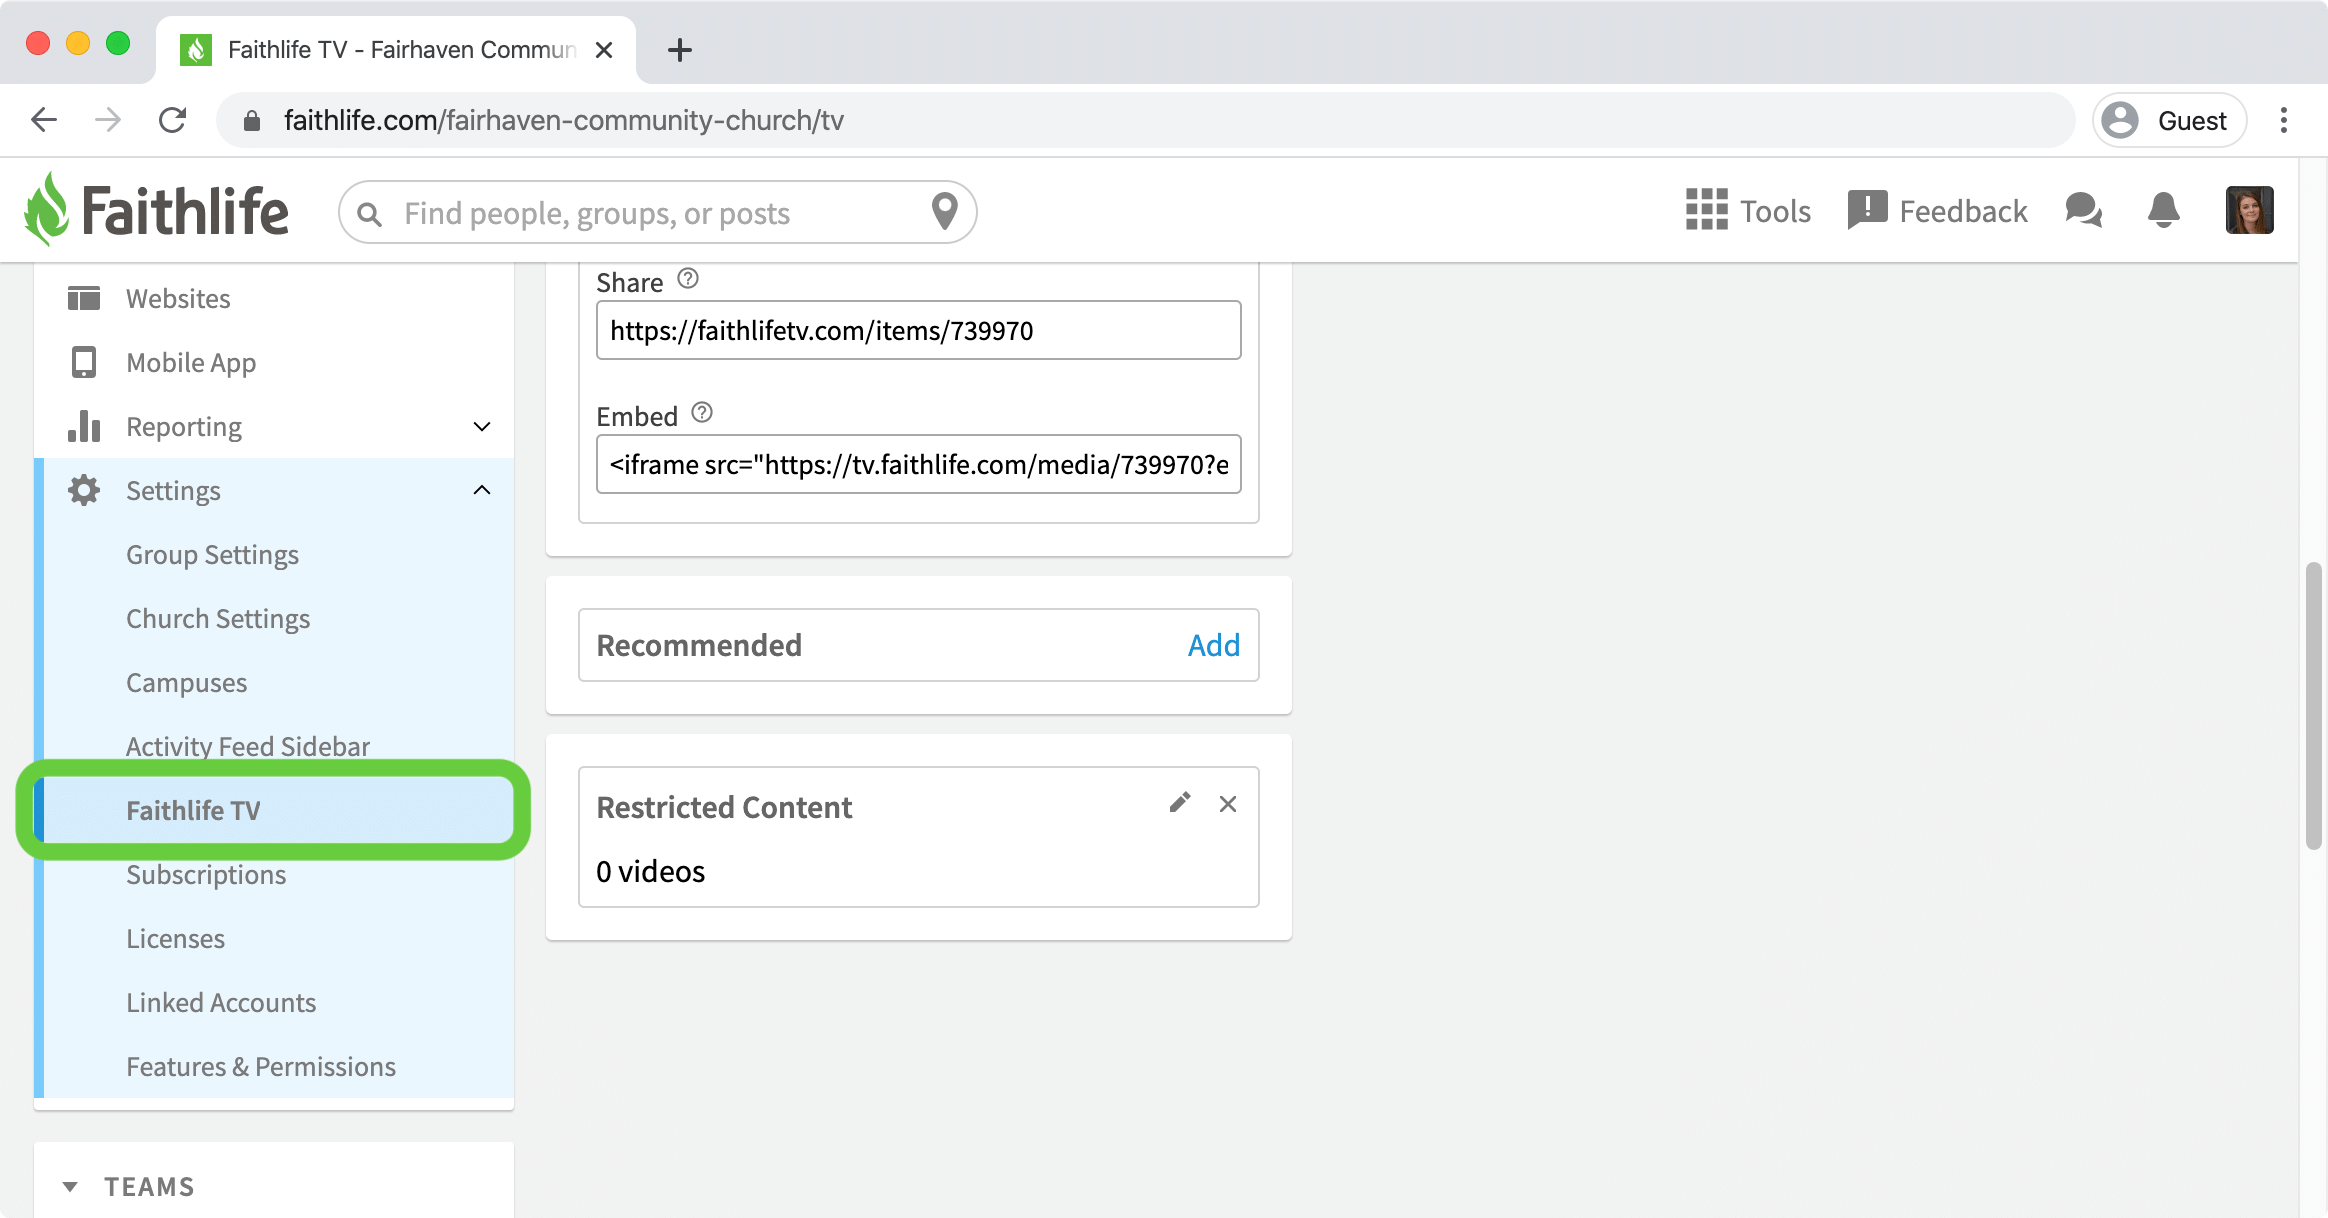Open the browser three-dot menu
The height and width of the screenshot is (1218, 2328).
pyautogui.click(x=2284, y=120)
